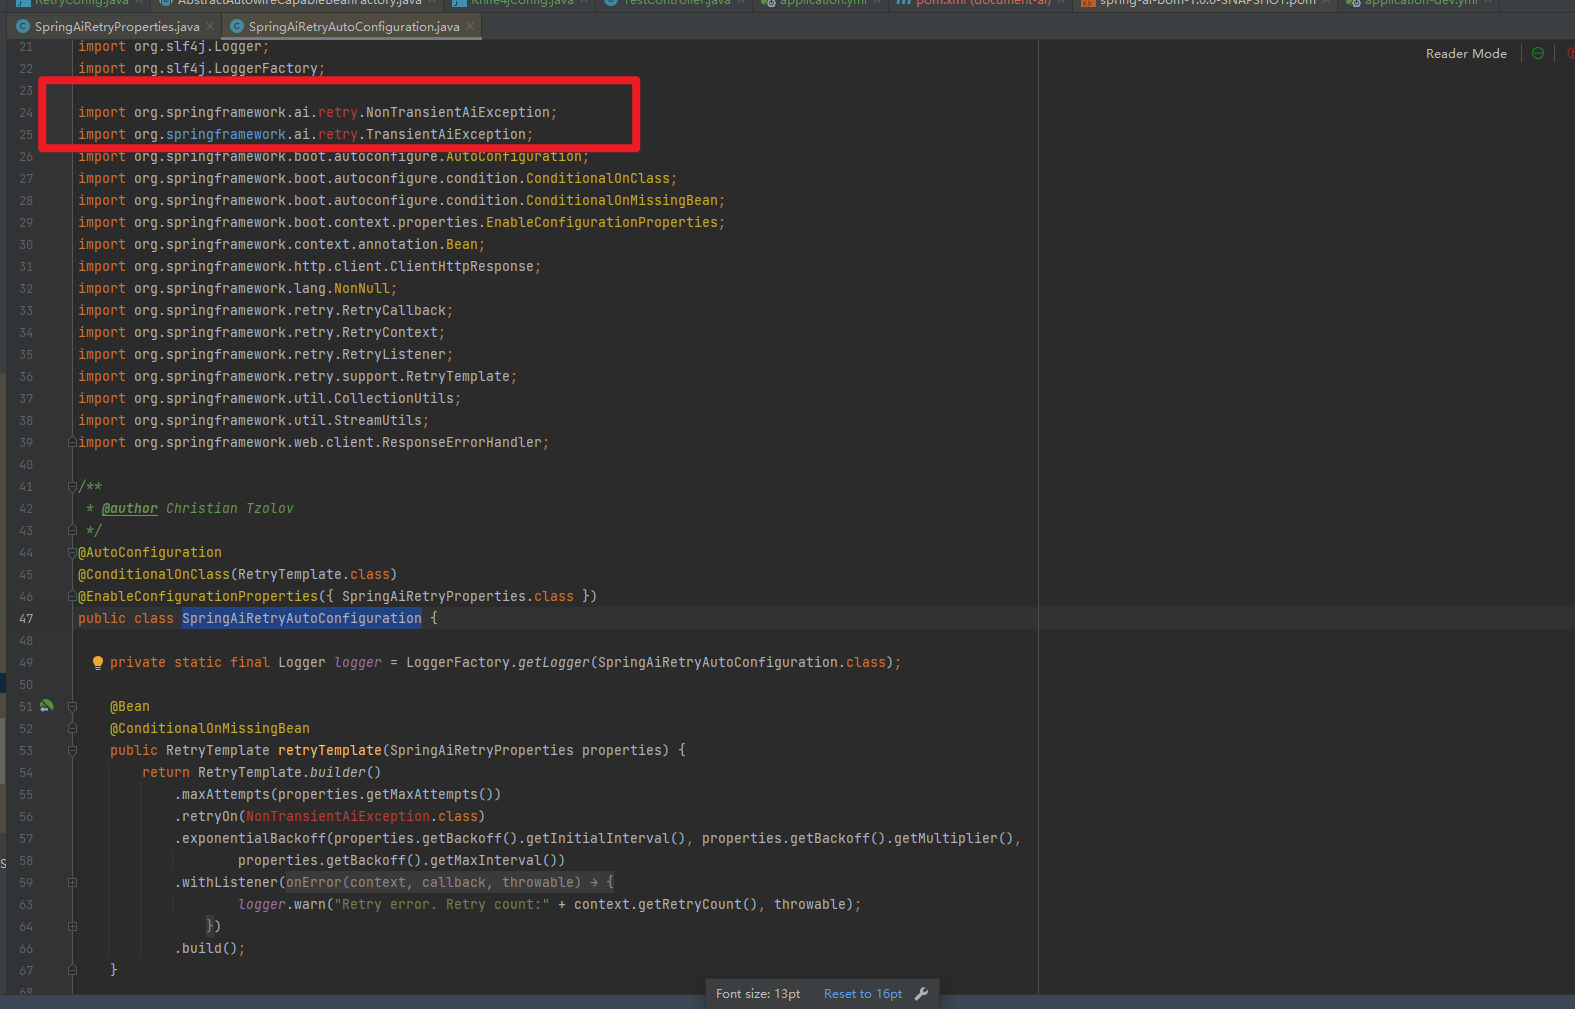Click ResponseErrorHandler import on line 39

point(462,442)
